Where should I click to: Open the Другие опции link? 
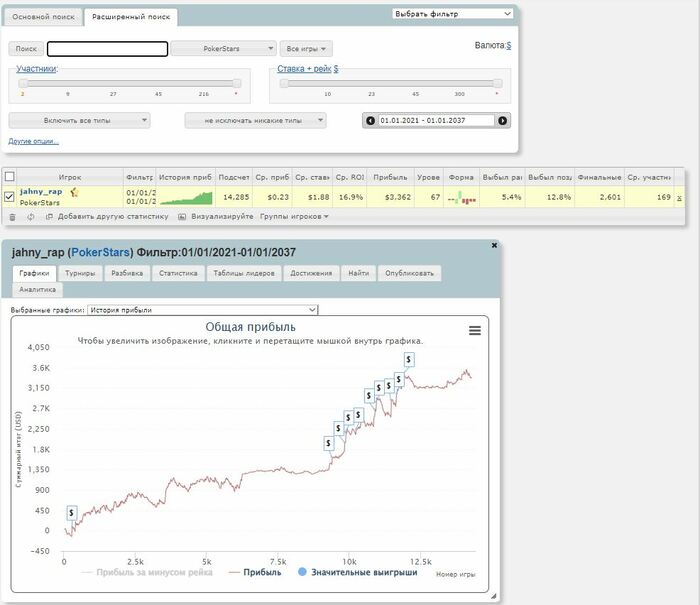point(33,142)
